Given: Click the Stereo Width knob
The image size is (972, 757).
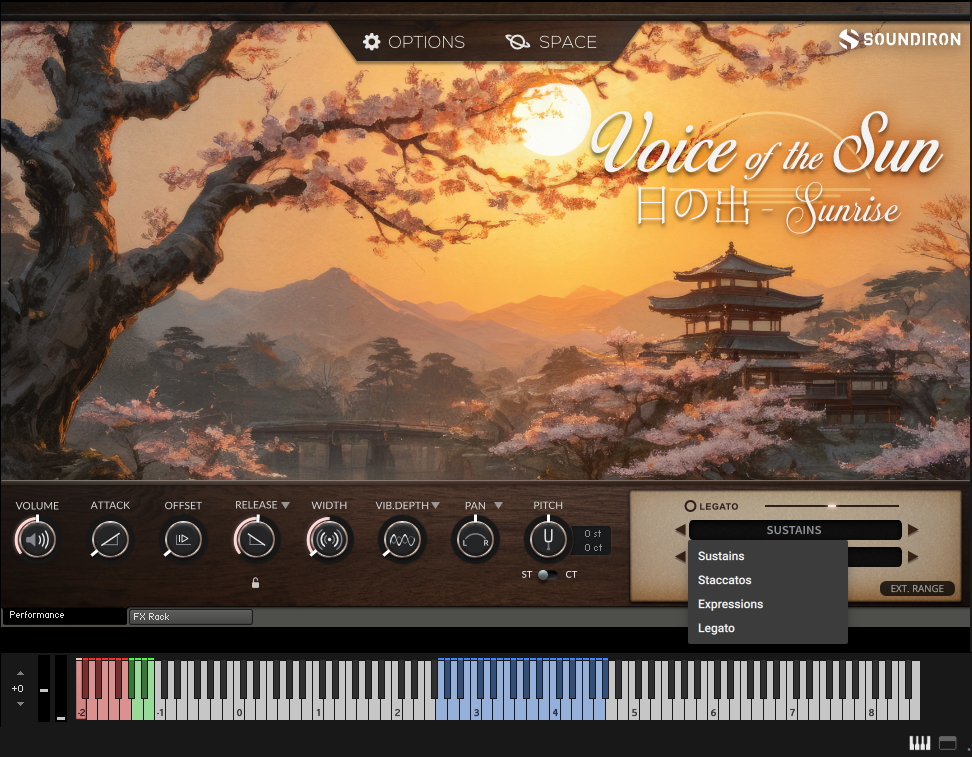Looking at the screenshot, I should point(329,541).
